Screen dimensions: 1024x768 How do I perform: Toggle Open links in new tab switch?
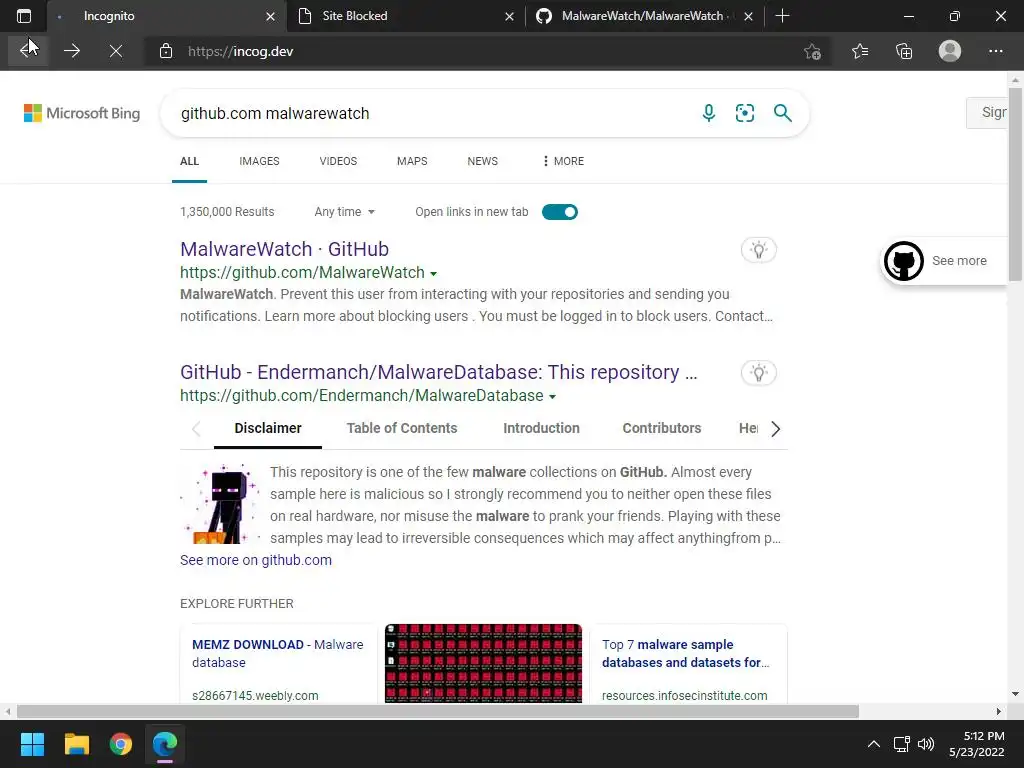[560, 212]
